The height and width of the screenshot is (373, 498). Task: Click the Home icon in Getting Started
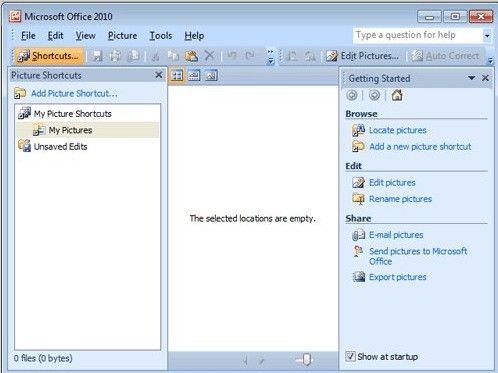[x=397, y=95]
